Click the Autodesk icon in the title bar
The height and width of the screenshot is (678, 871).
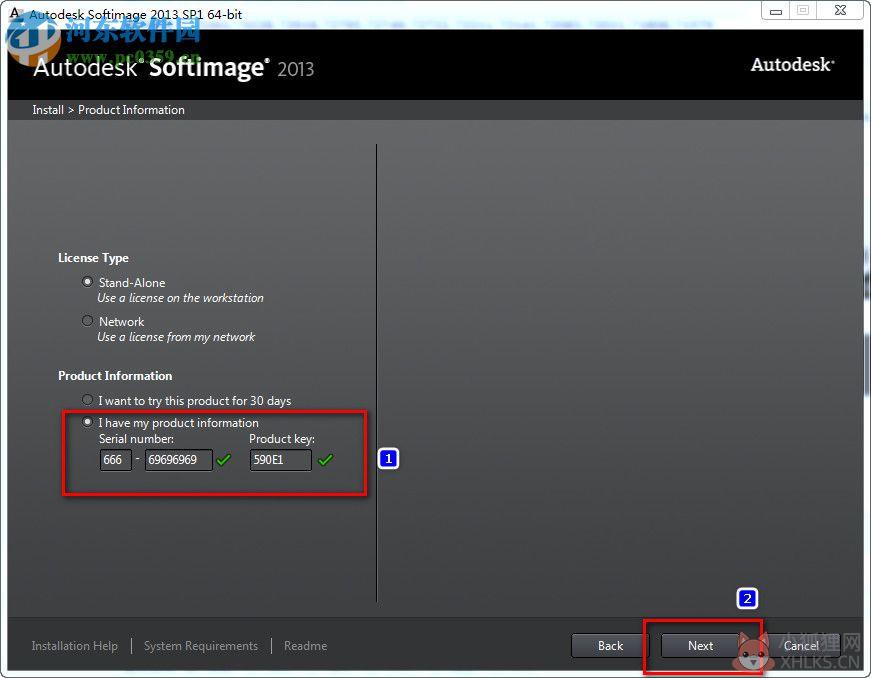[16, 13]
